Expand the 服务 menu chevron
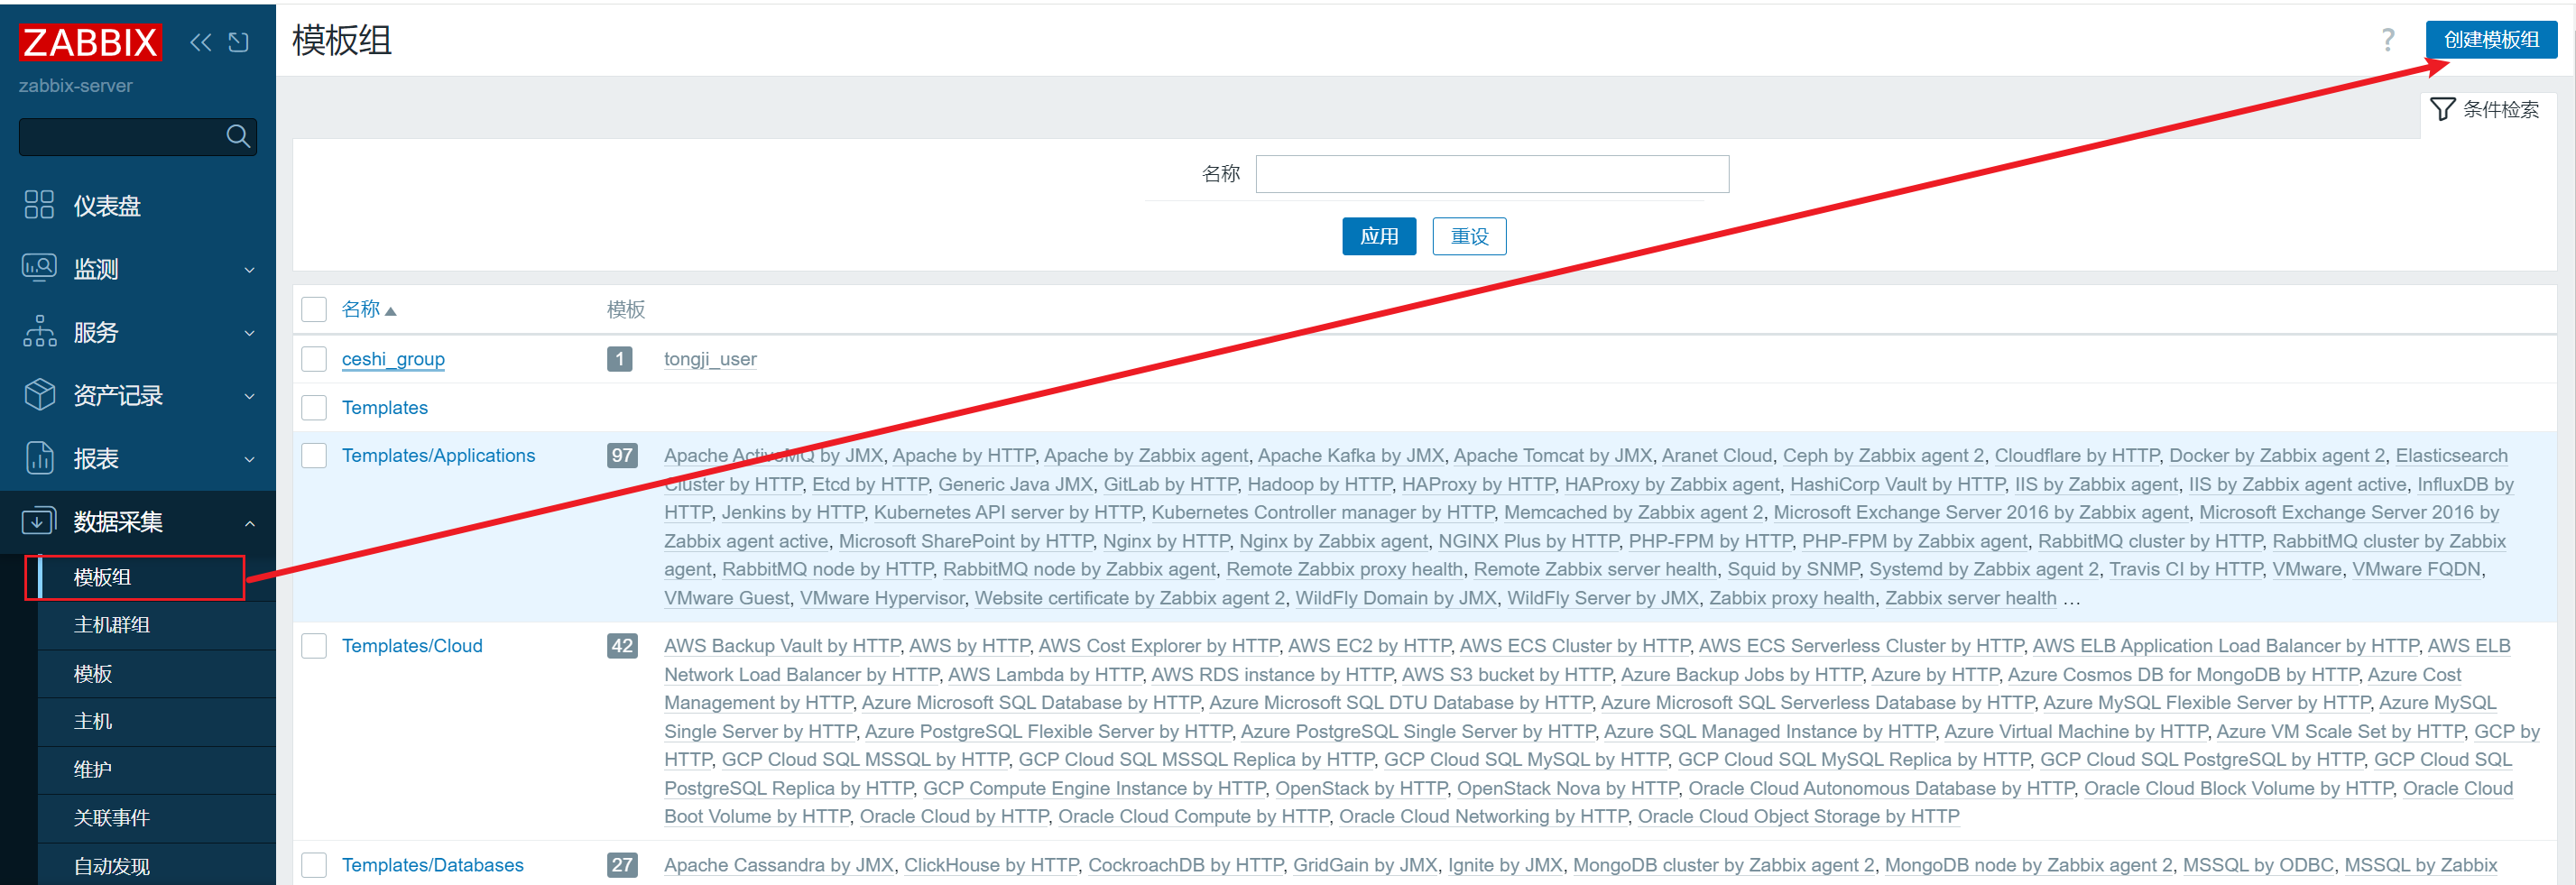This screenshot has height=885, width=2576. pyautogui.click(x=250, y=333)
